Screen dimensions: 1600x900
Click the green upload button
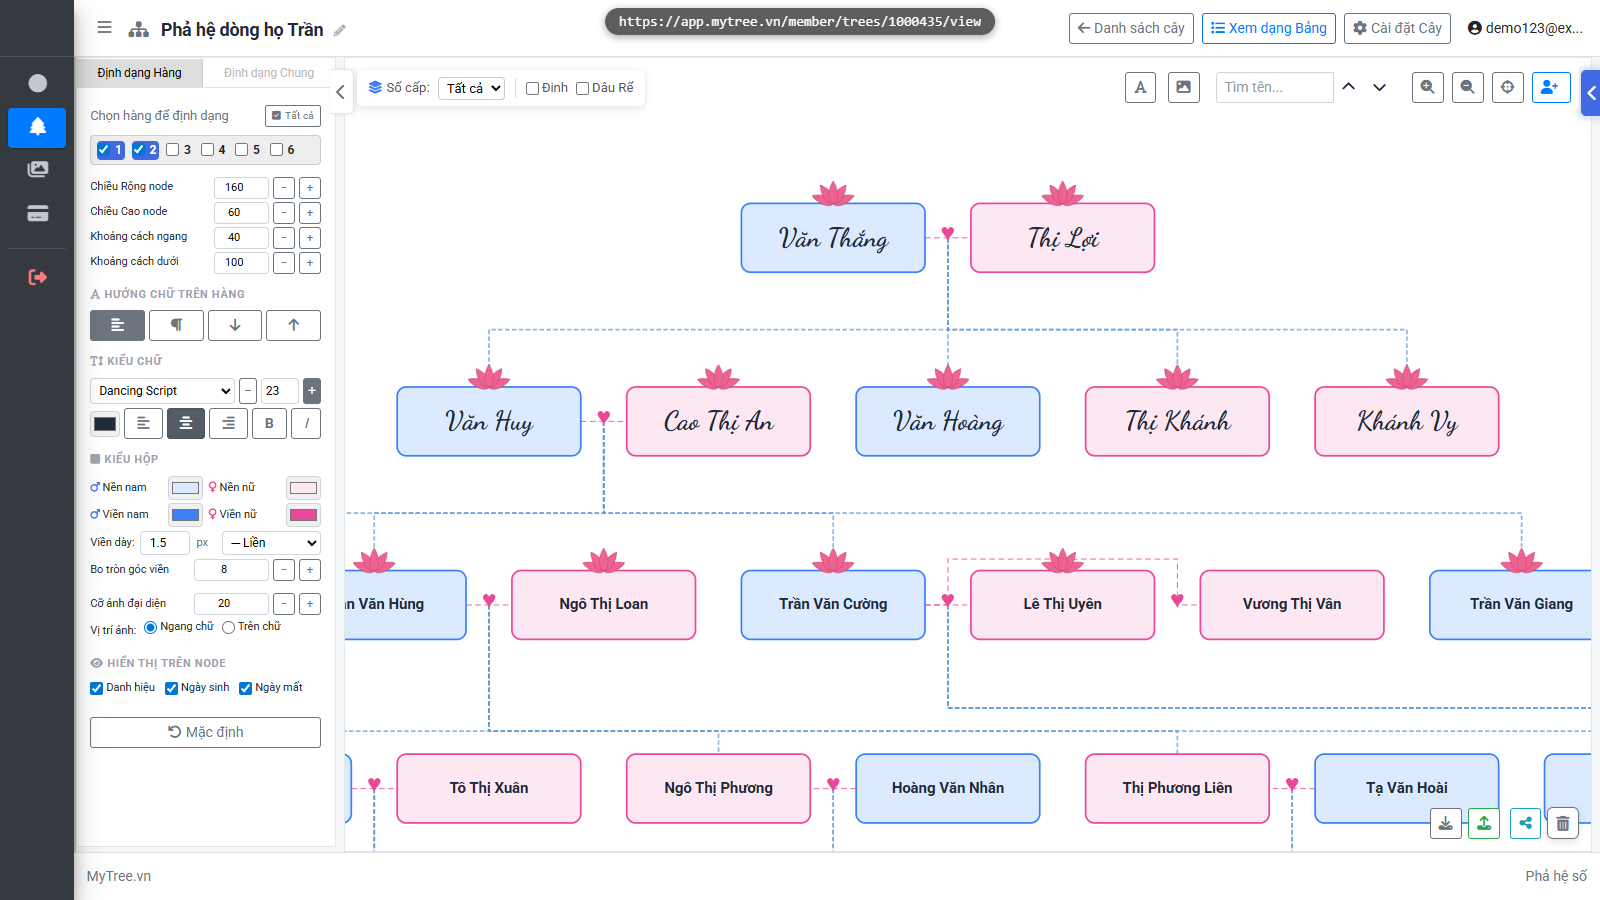click(1484, 823)
